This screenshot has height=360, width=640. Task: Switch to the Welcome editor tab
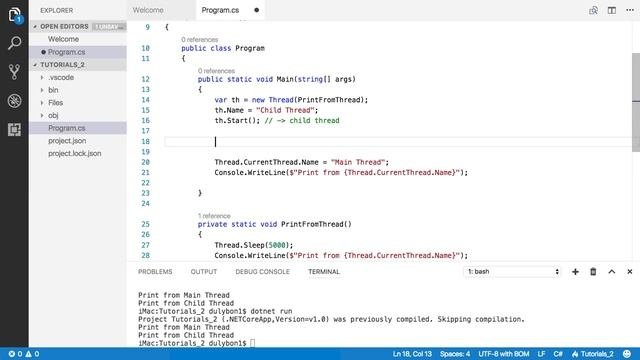pyautogui.click(x=148, y=10)
